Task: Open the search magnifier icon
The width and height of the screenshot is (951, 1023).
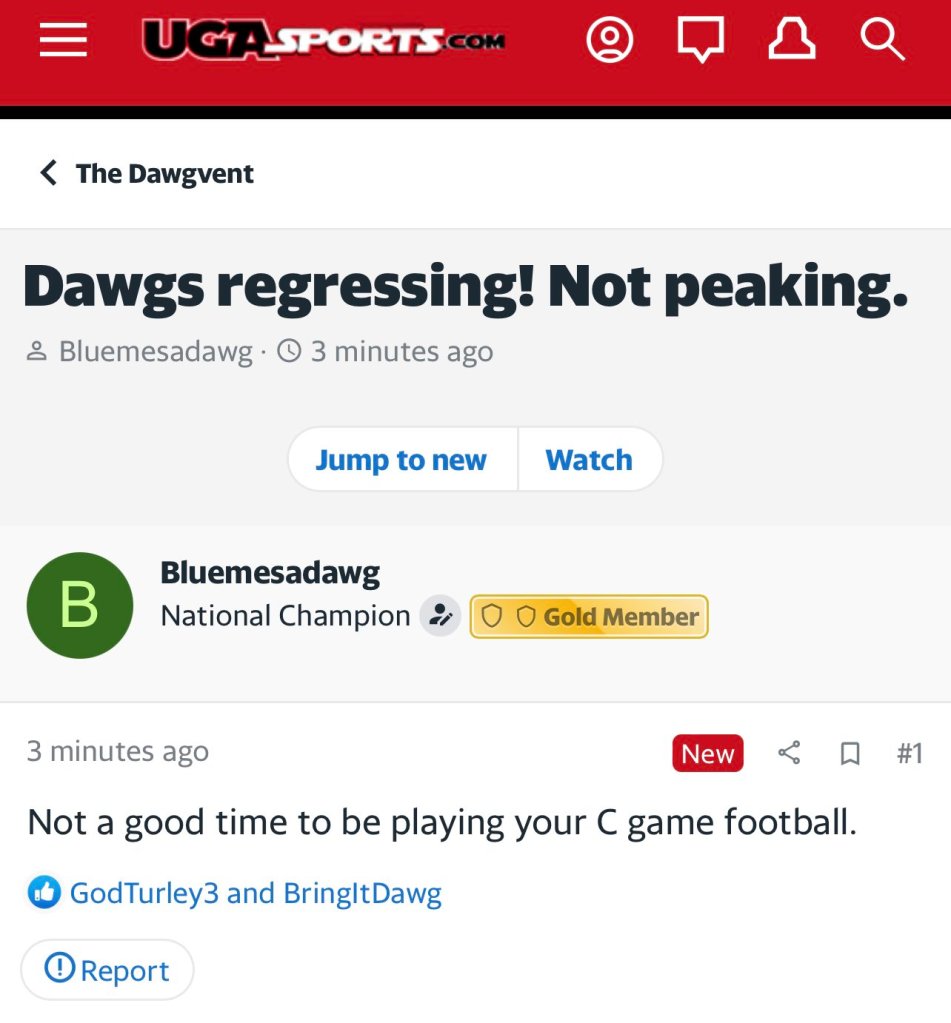Action: coord(882,41)
